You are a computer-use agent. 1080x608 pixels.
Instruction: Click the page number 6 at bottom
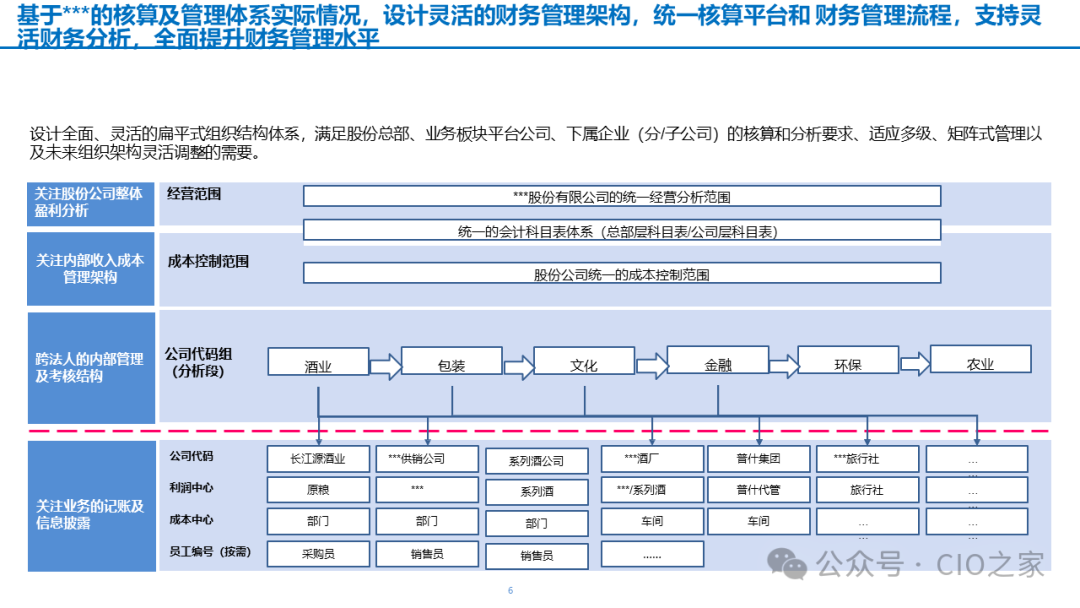point(510,591)
